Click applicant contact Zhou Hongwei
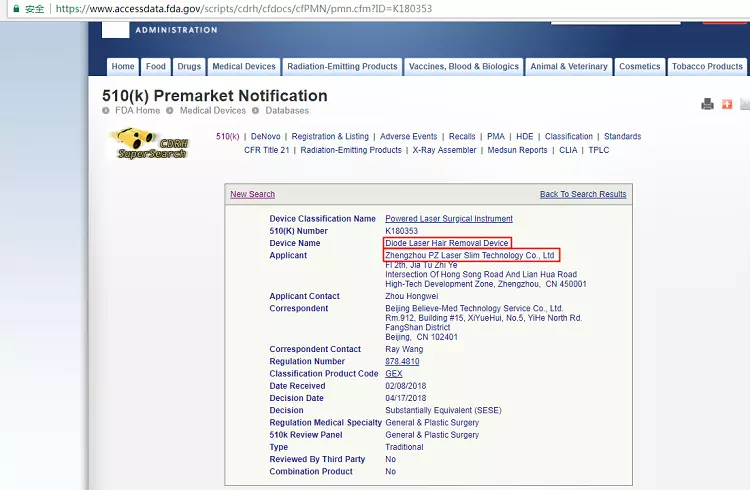The width and height of the screenshot is (750, 490). pyautogui.click(x=411, y=296)
